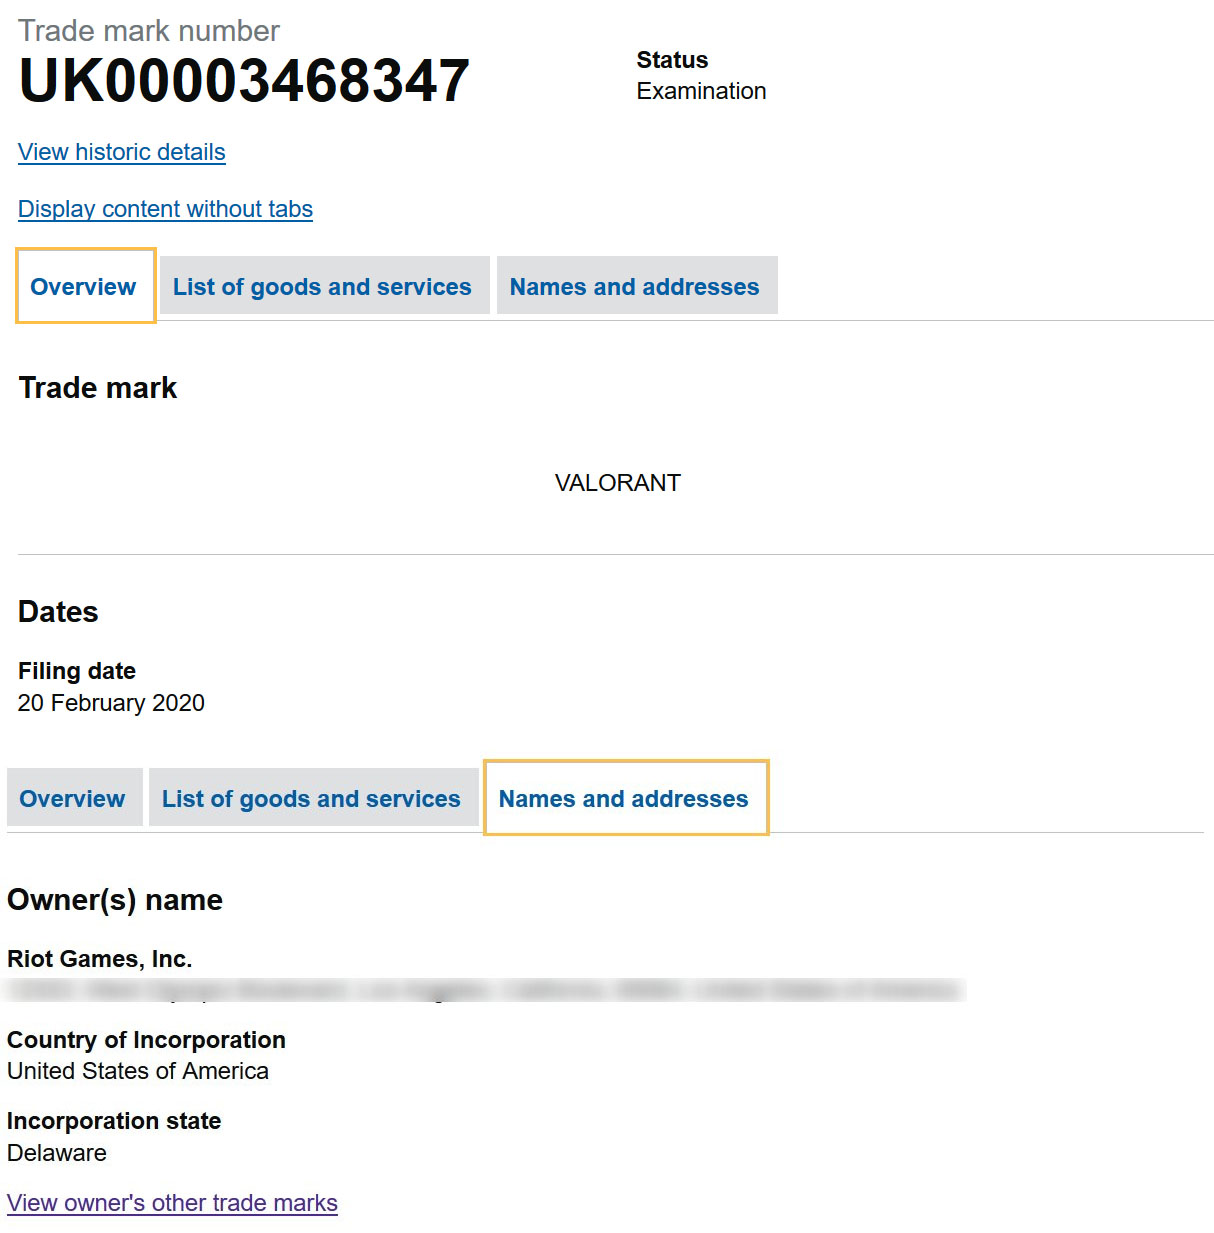Click the Examination status value
Viewport: 1214px width, 1233px height.
[701, 91]
